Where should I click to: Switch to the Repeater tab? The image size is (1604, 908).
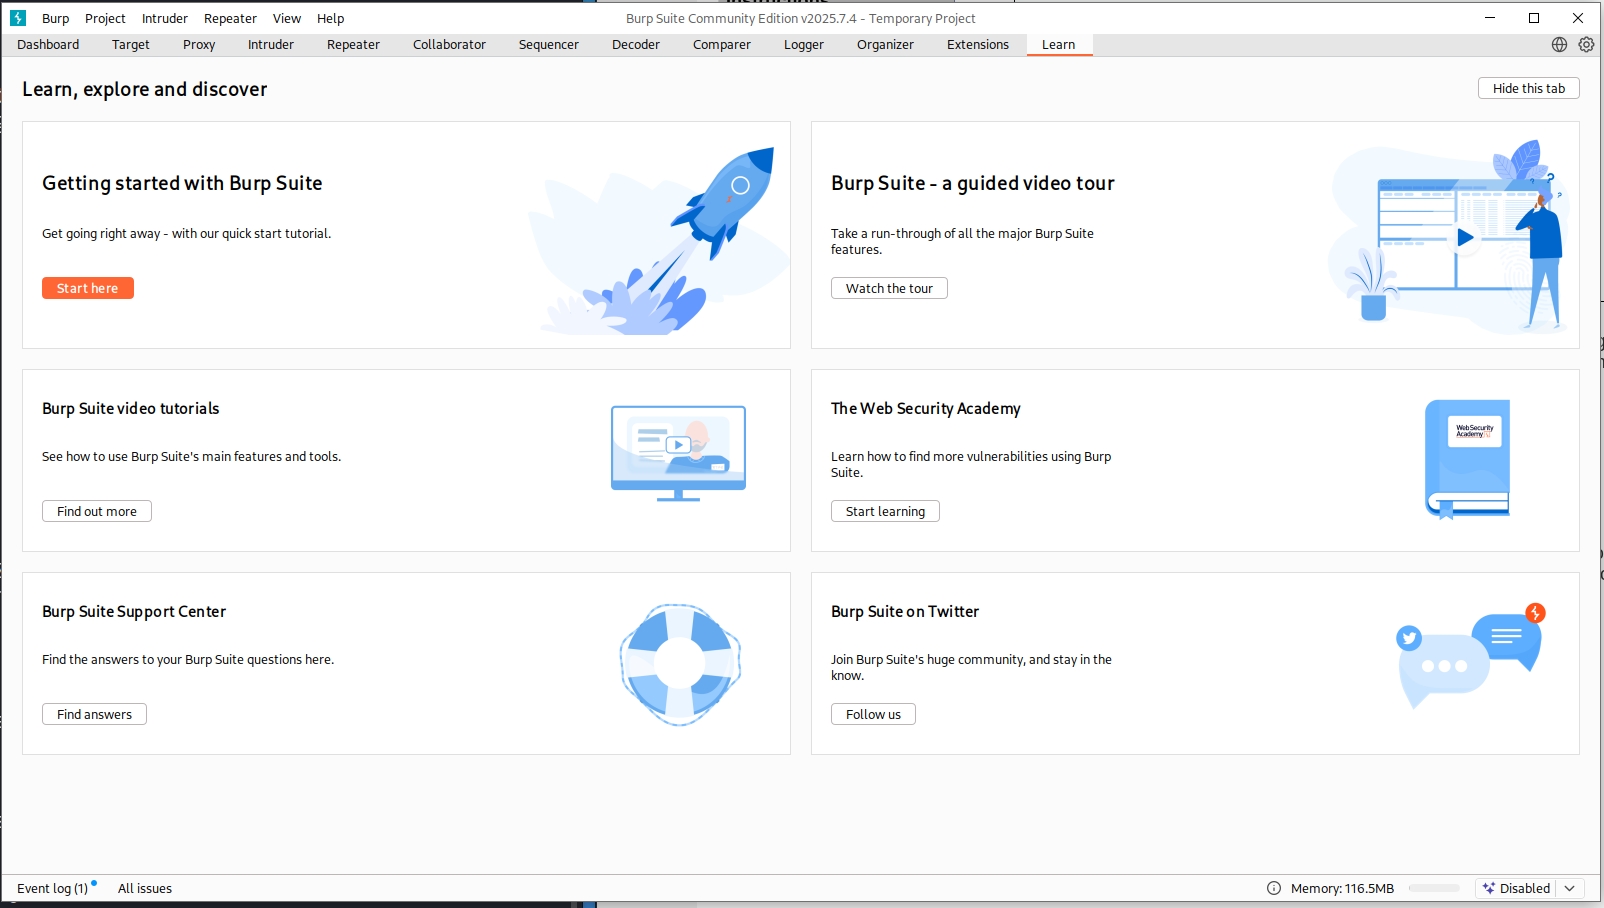pos(353,44)
